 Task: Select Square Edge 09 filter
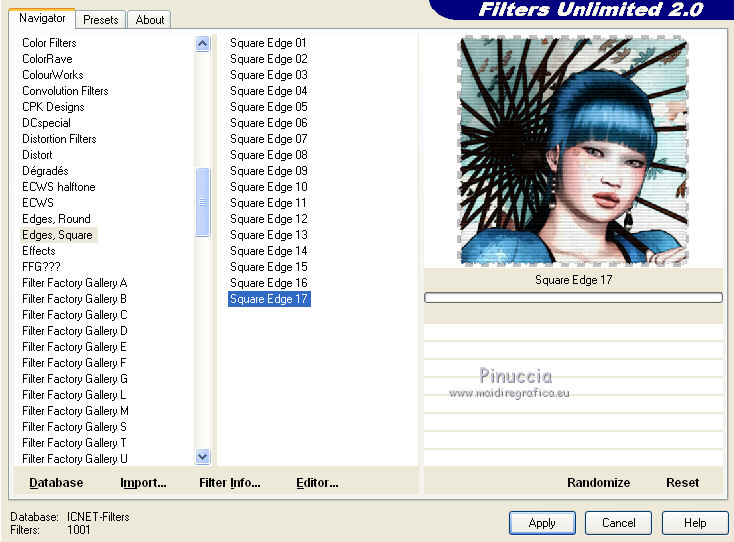tap(269, 171)
